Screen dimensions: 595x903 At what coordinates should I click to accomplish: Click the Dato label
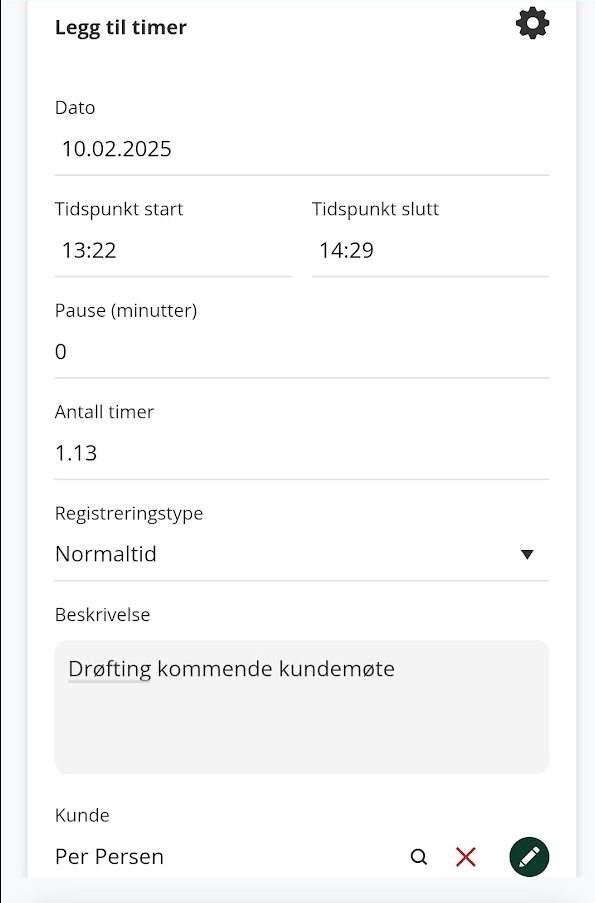point(75,108)
